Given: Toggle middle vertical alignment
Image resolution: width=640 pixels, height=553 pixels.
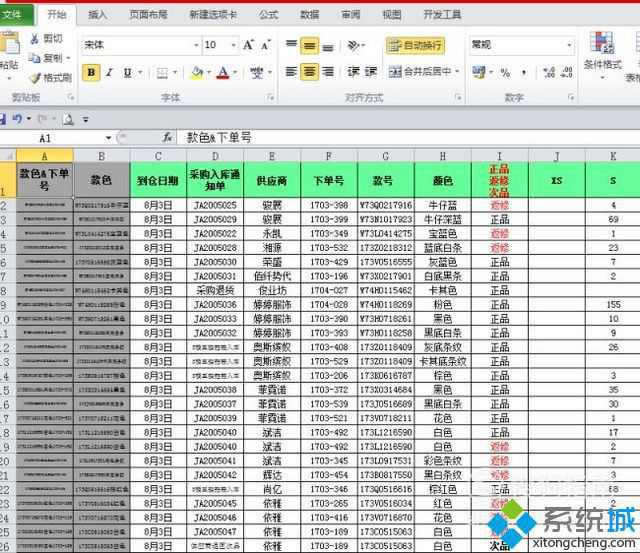Looking at the screenshot, I should pyautogui.click(x=309, y=46).
